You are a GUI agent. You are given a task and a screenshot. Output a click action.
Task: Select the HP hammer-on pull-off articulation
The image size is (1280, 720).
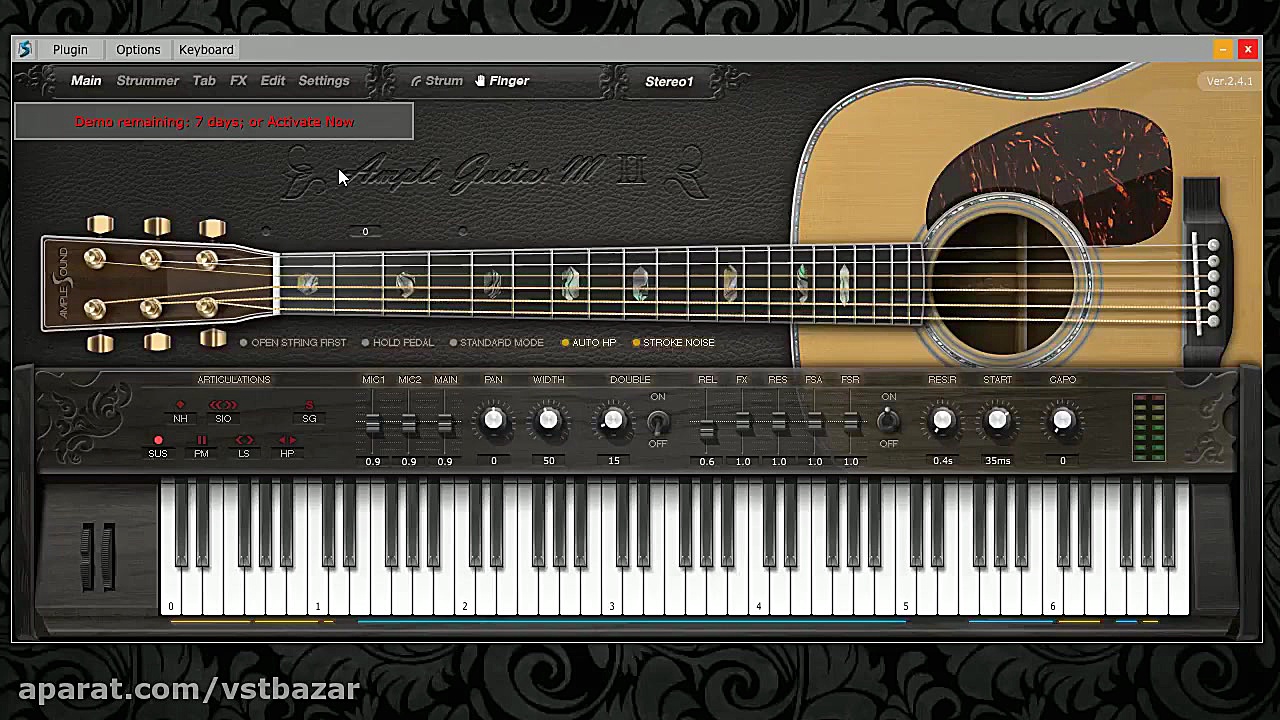[x=287, y=447]
